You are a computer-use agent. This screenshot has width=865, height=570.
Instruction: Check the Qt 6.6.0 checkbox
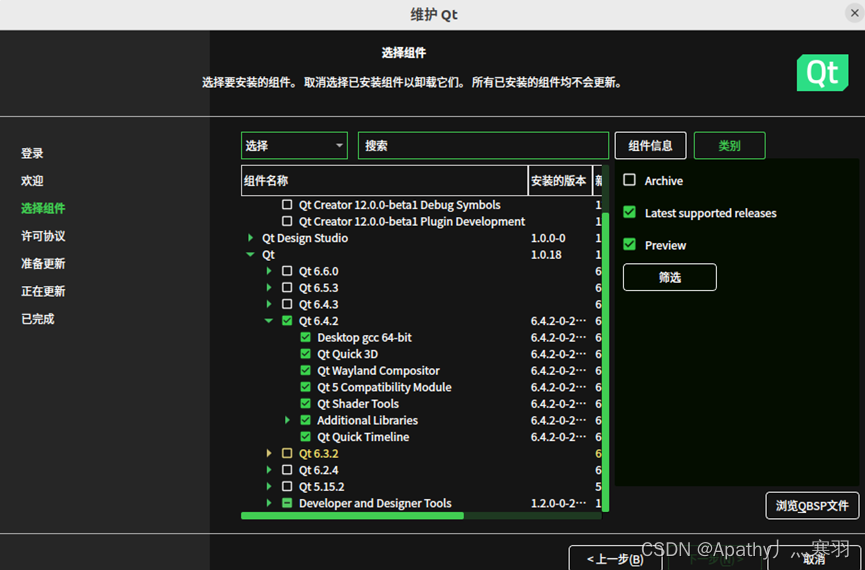tap(287, 271)
